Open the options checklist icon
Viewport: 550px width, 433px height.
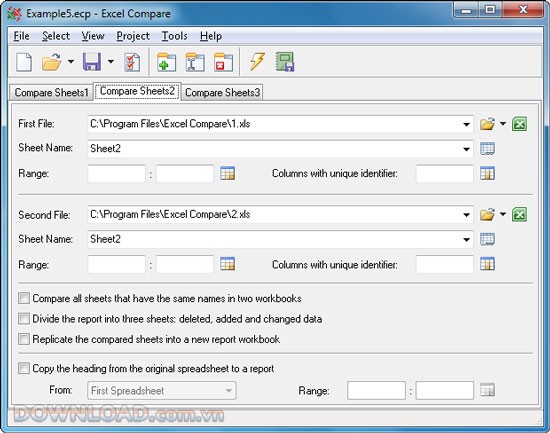[132, 62]
